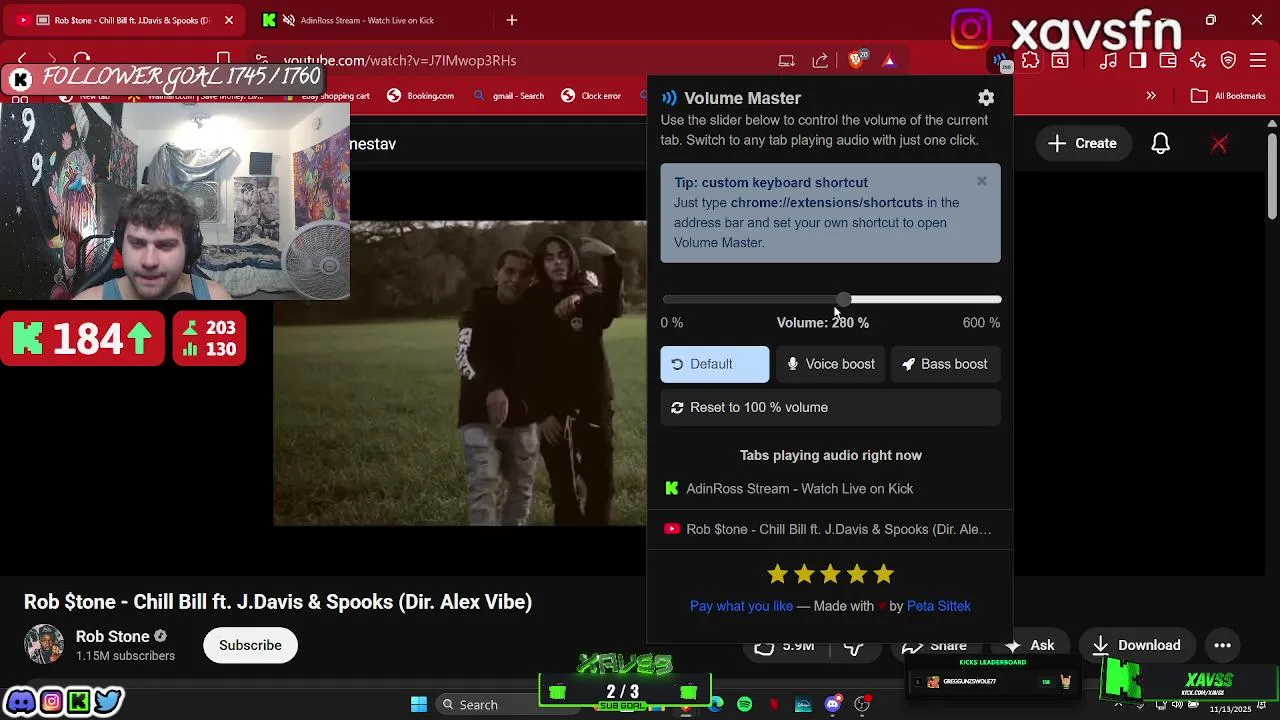Screen dimensions: 1280x720
Task: Click the YouTube Share button
Action: (x=938, y=645)
